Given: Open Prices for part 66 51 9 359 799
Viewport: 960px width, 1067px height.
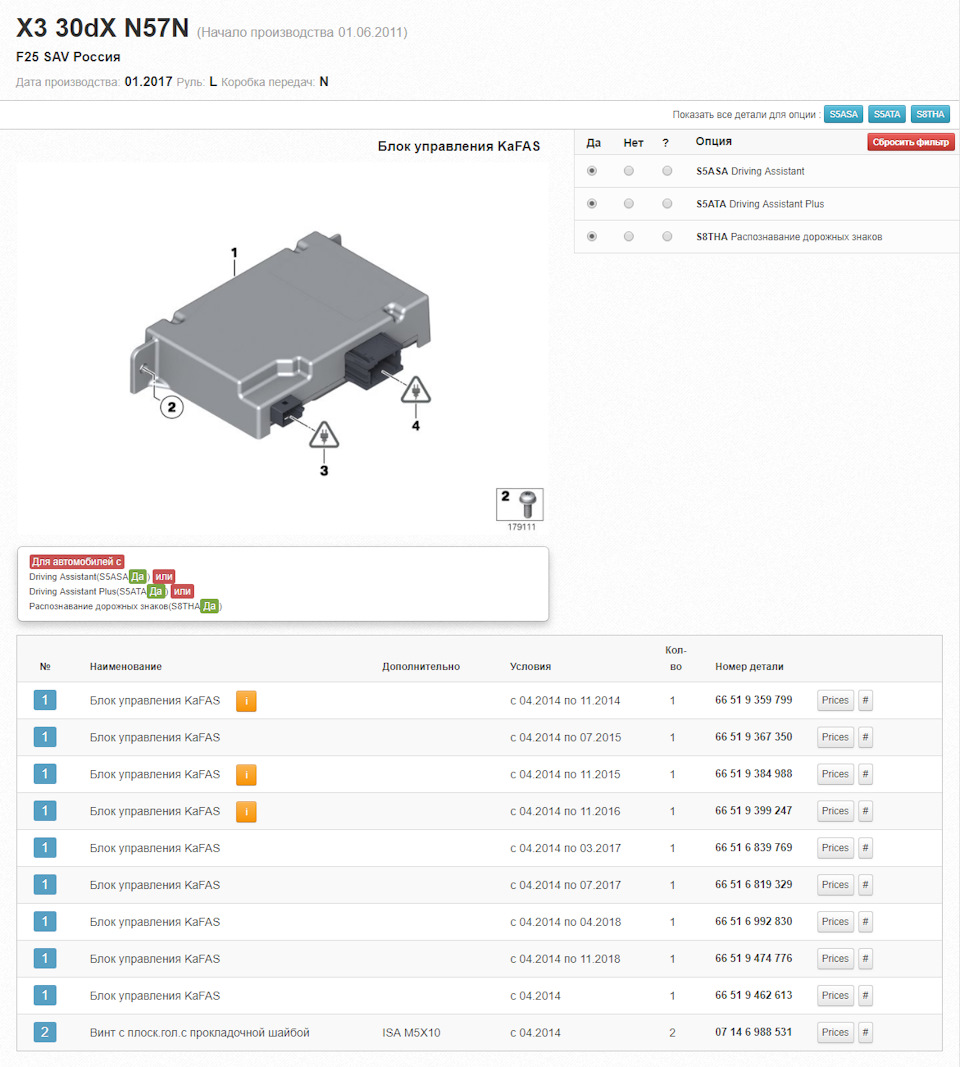Looking at the screenshot, I should pyautogui.click(x=835, y=700).
